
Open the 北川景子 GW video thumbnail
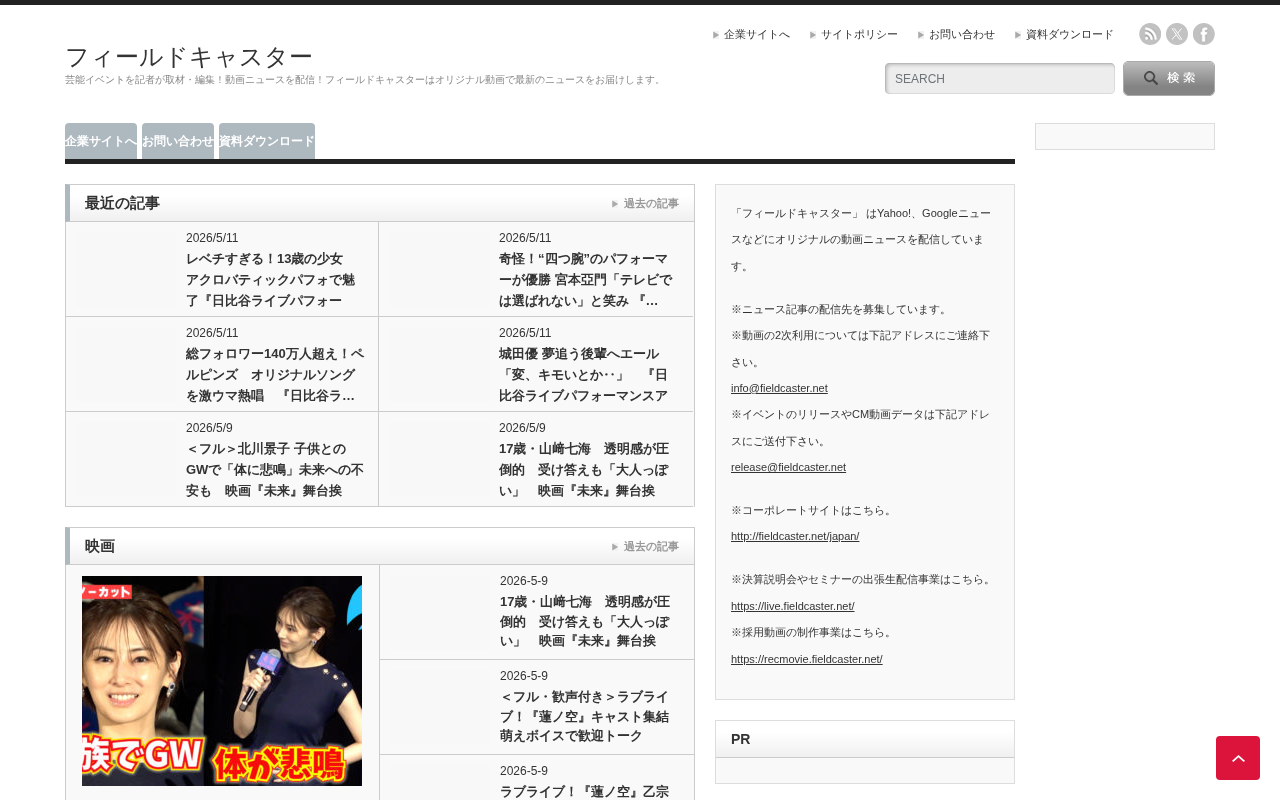222,681
